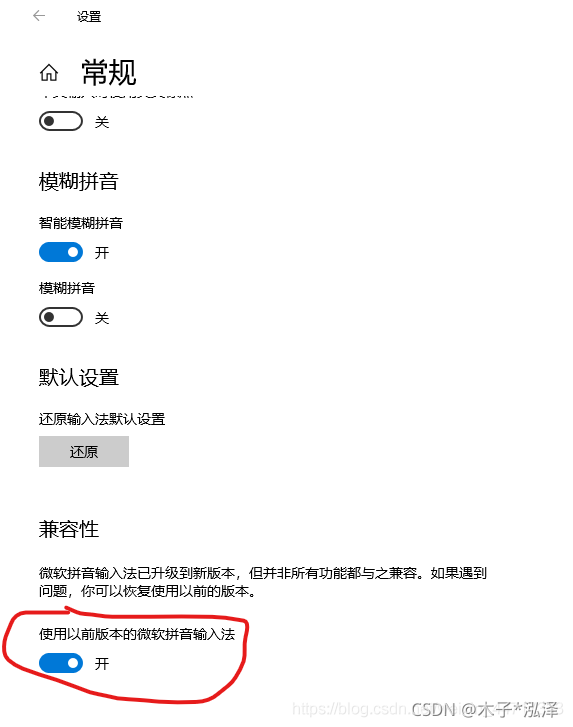Screen dimensions: 573x727
Task: Click 关 text beside the 模糊拼音 switch
Action: [102, 318]
